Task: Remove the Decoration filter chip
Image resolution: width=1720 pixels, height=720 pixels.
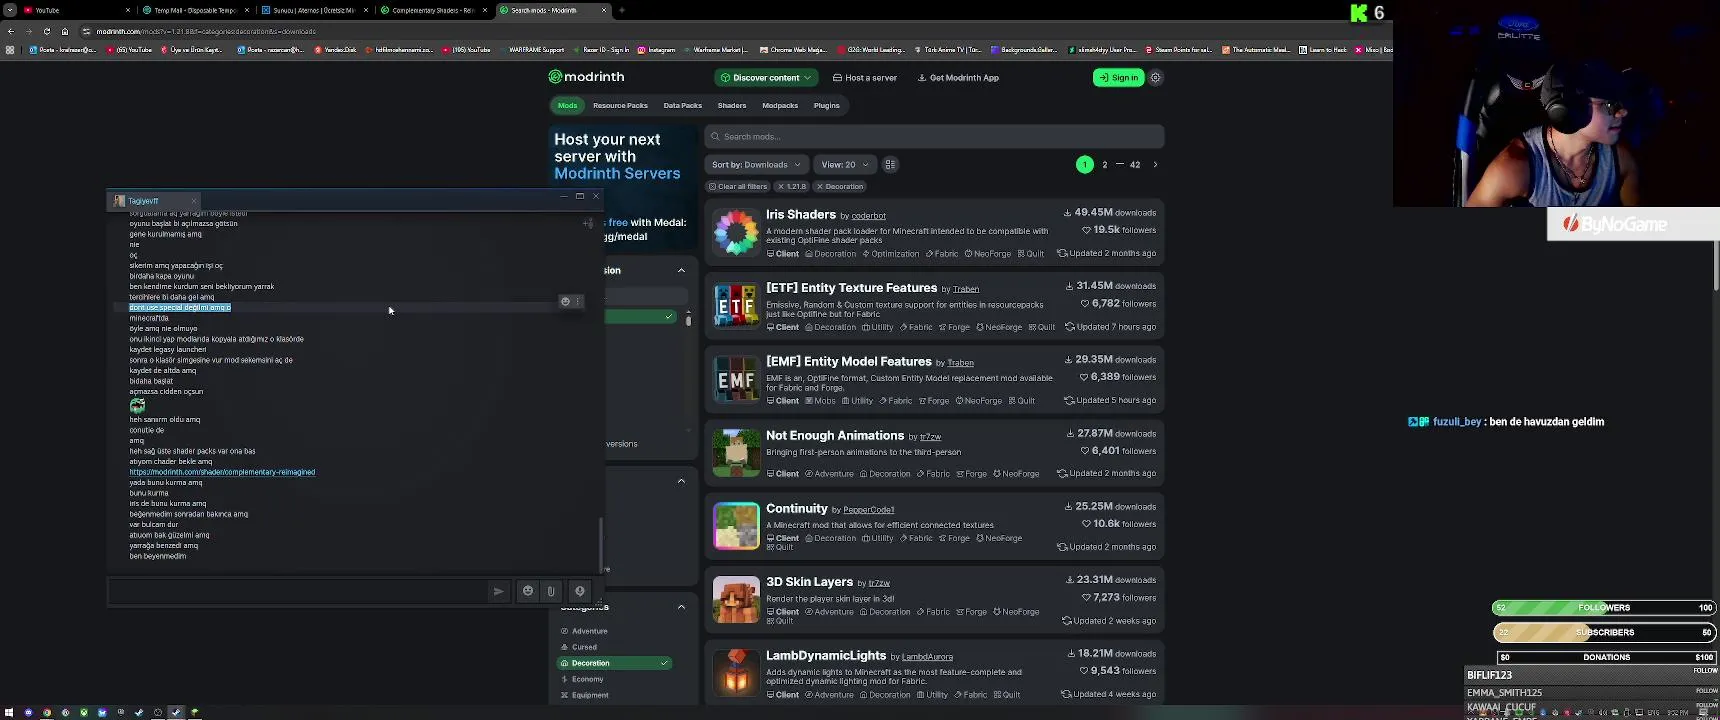Action: 840,186
